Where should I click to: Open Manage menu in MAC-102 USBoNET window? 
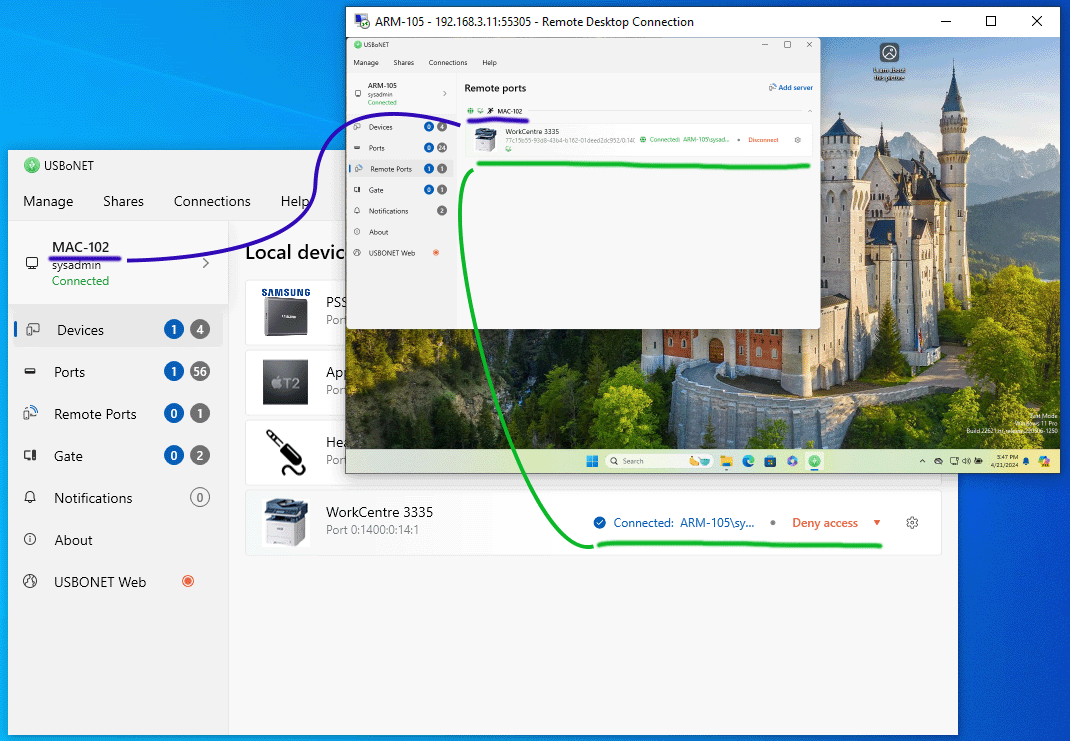click(48, 201)
